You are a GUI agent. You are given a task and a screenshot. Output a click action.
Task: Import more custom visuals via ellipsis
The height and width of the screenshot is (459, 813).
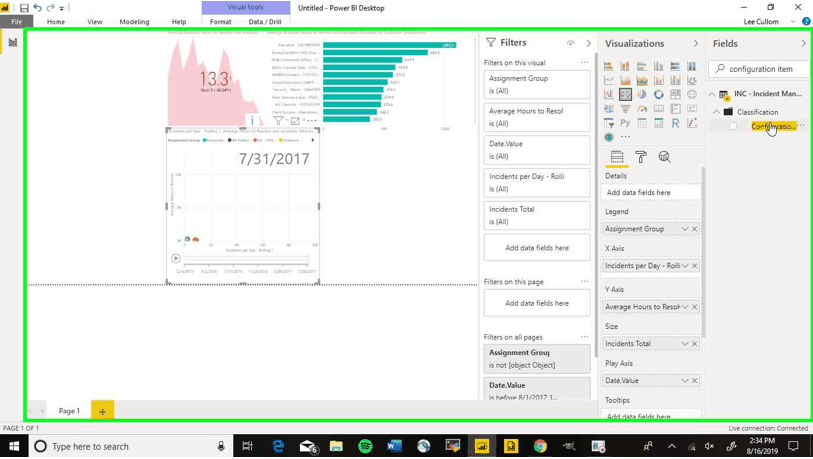click(x=626, y=137)
